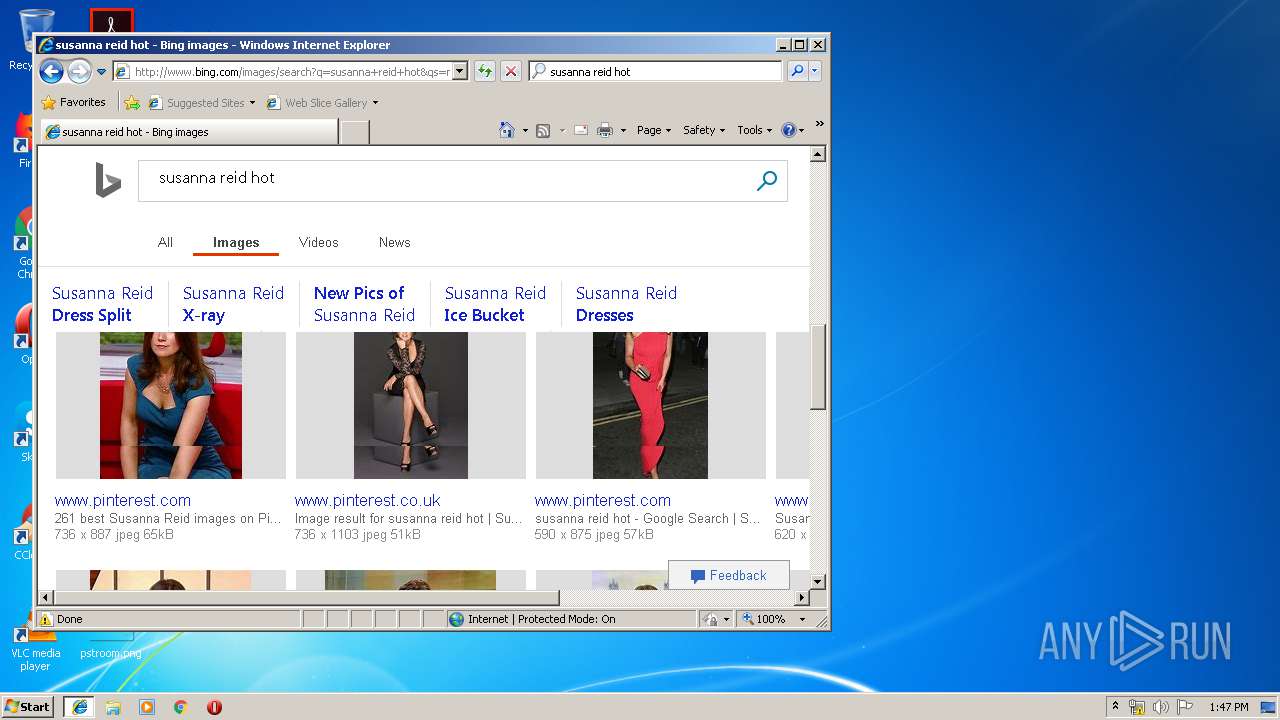1280x720 pixels.
Task: Expand the Print options dropdown arrow
Action: pos(623,130)
